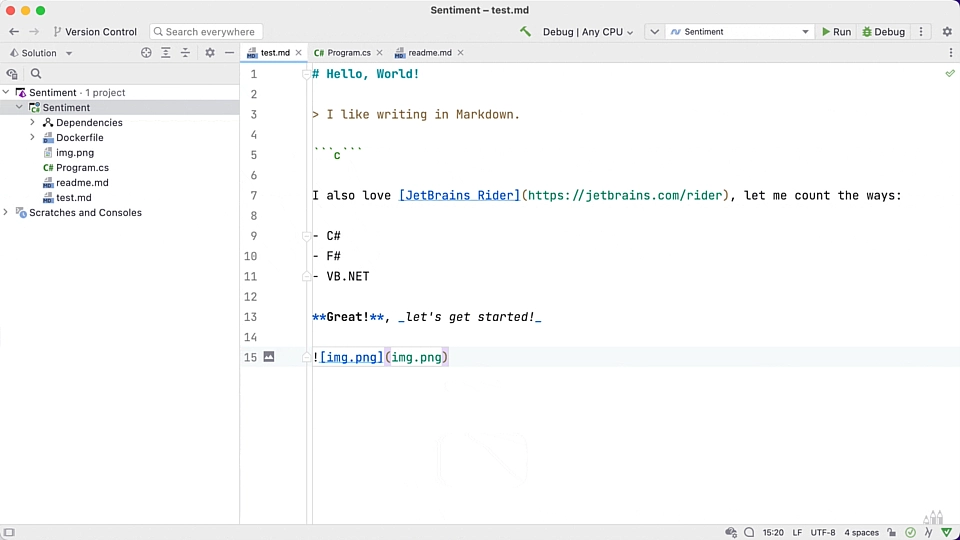Open the green shield status icon
This screenshot has width=960, height=540.
point(947,533)
